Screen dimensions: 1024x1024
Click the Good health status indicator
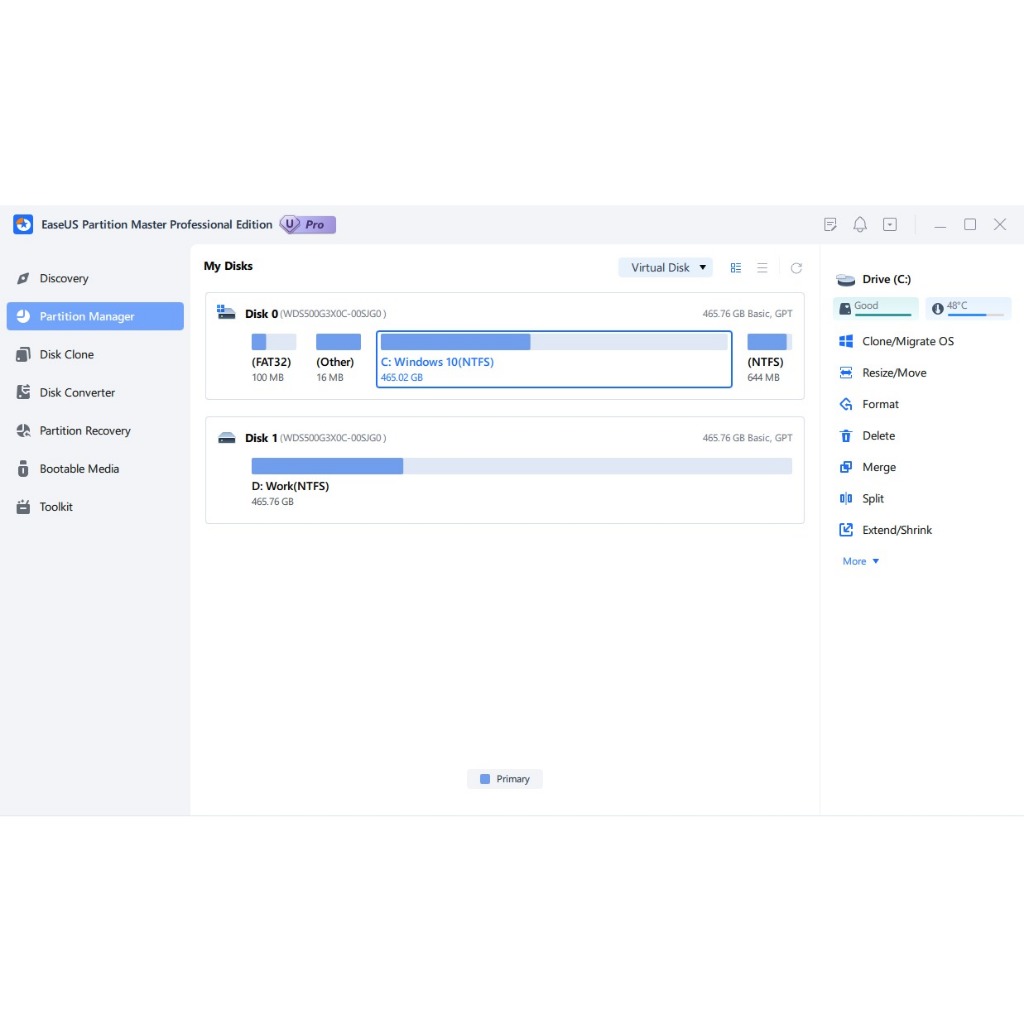click(876, 308)
